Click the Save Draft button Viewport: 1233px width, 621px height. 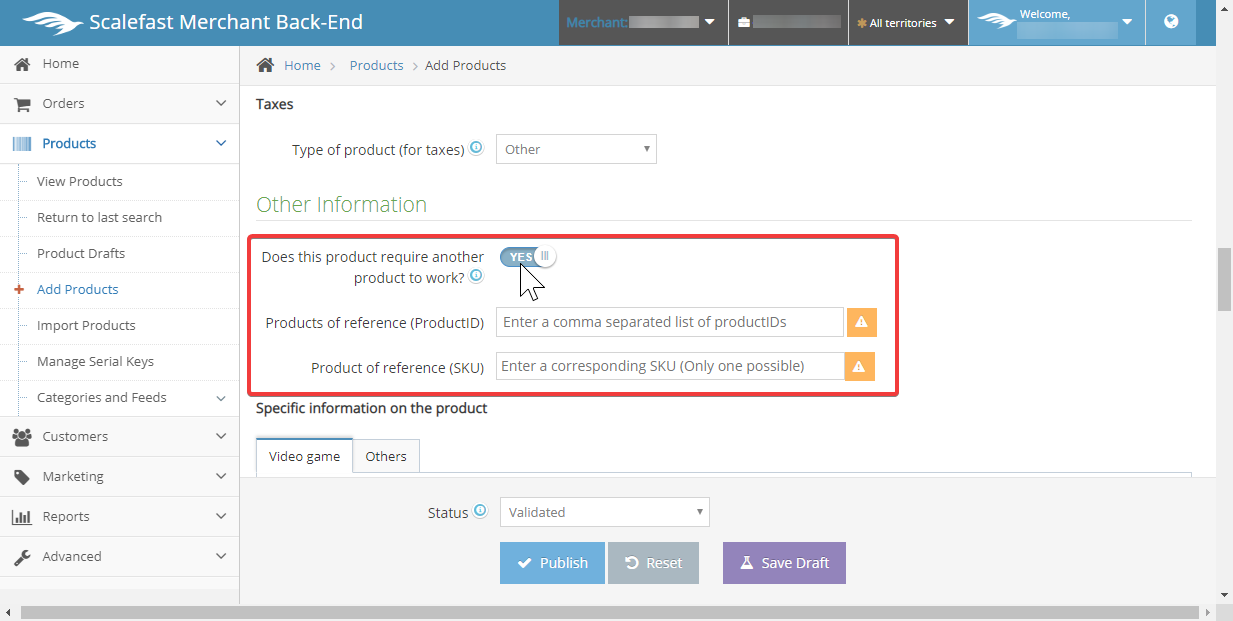[x=784, y=563]
